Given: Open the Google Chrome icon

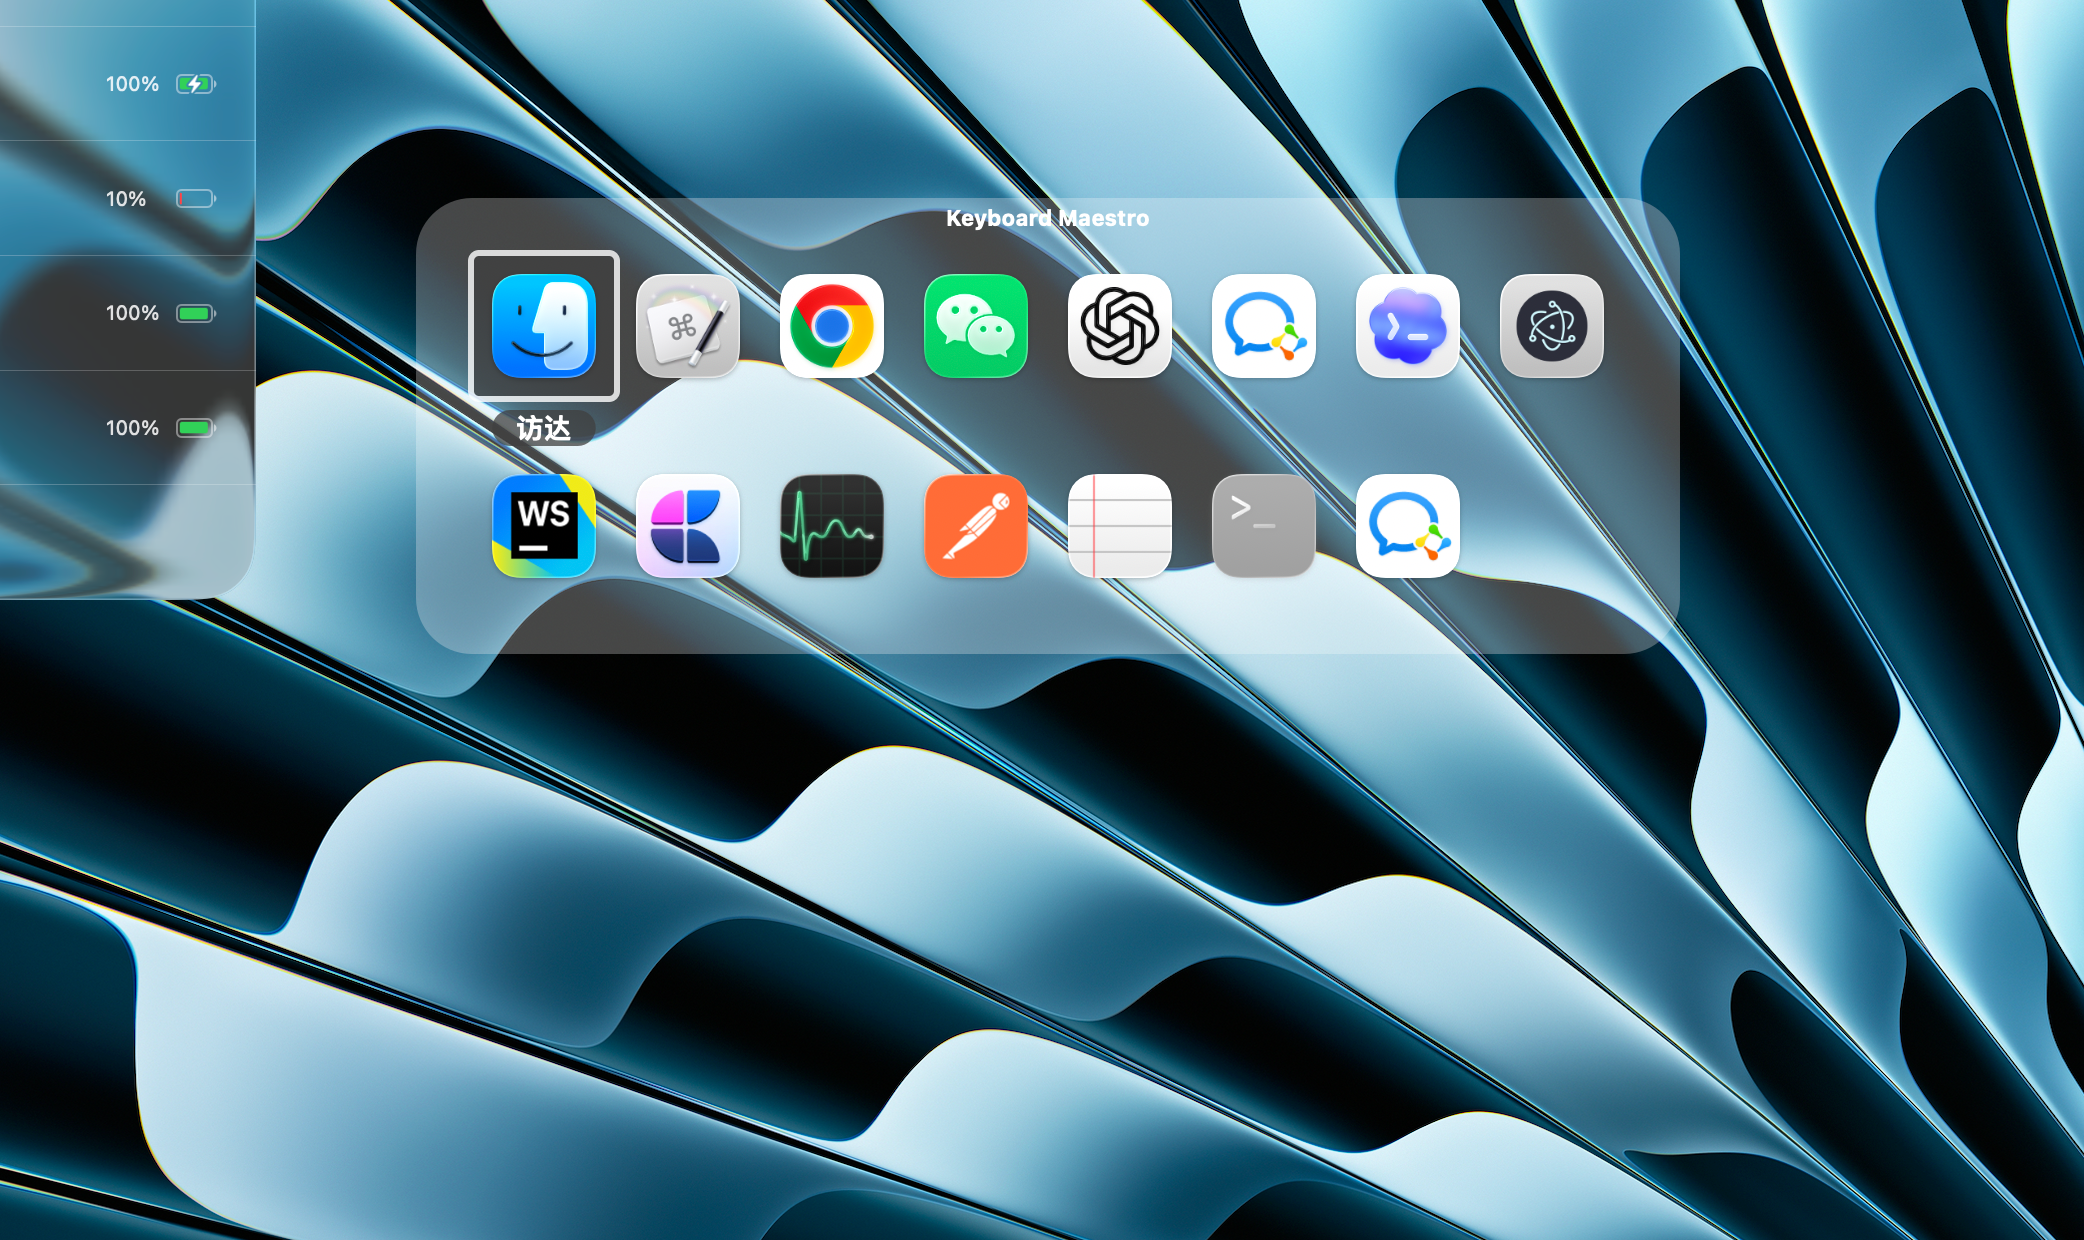Looking at the screenshot, I should click(x=832, y=326).
